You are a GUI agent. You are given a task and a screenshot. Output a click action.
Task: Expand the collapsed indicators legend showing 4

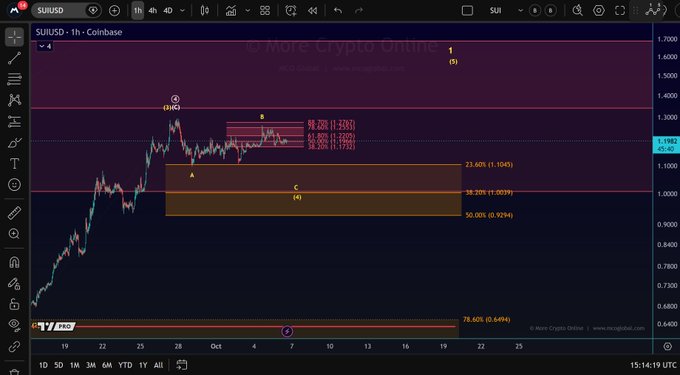click(x=45, y=46)
